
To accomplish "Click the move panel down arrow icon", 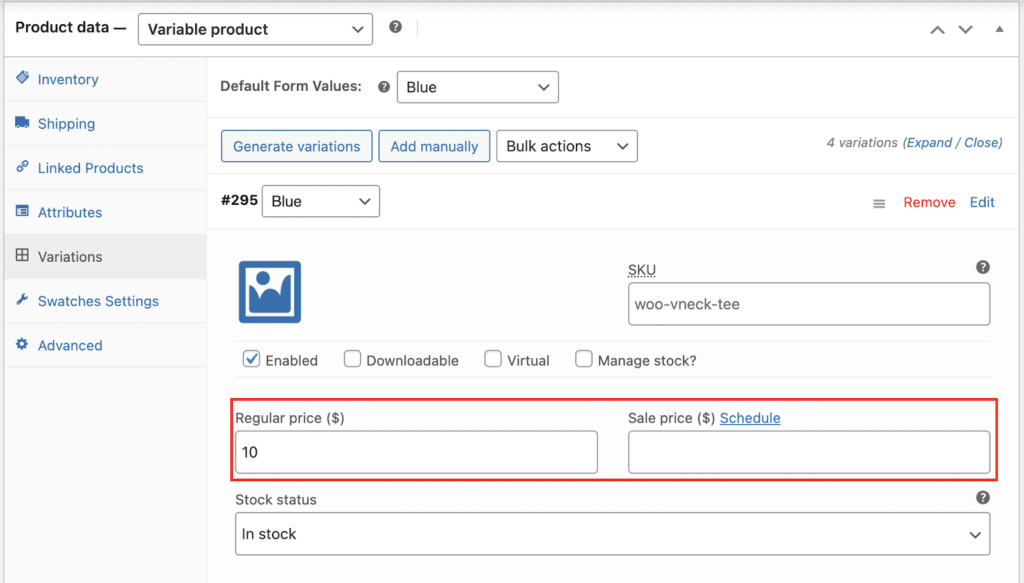I will coord(965,30).
